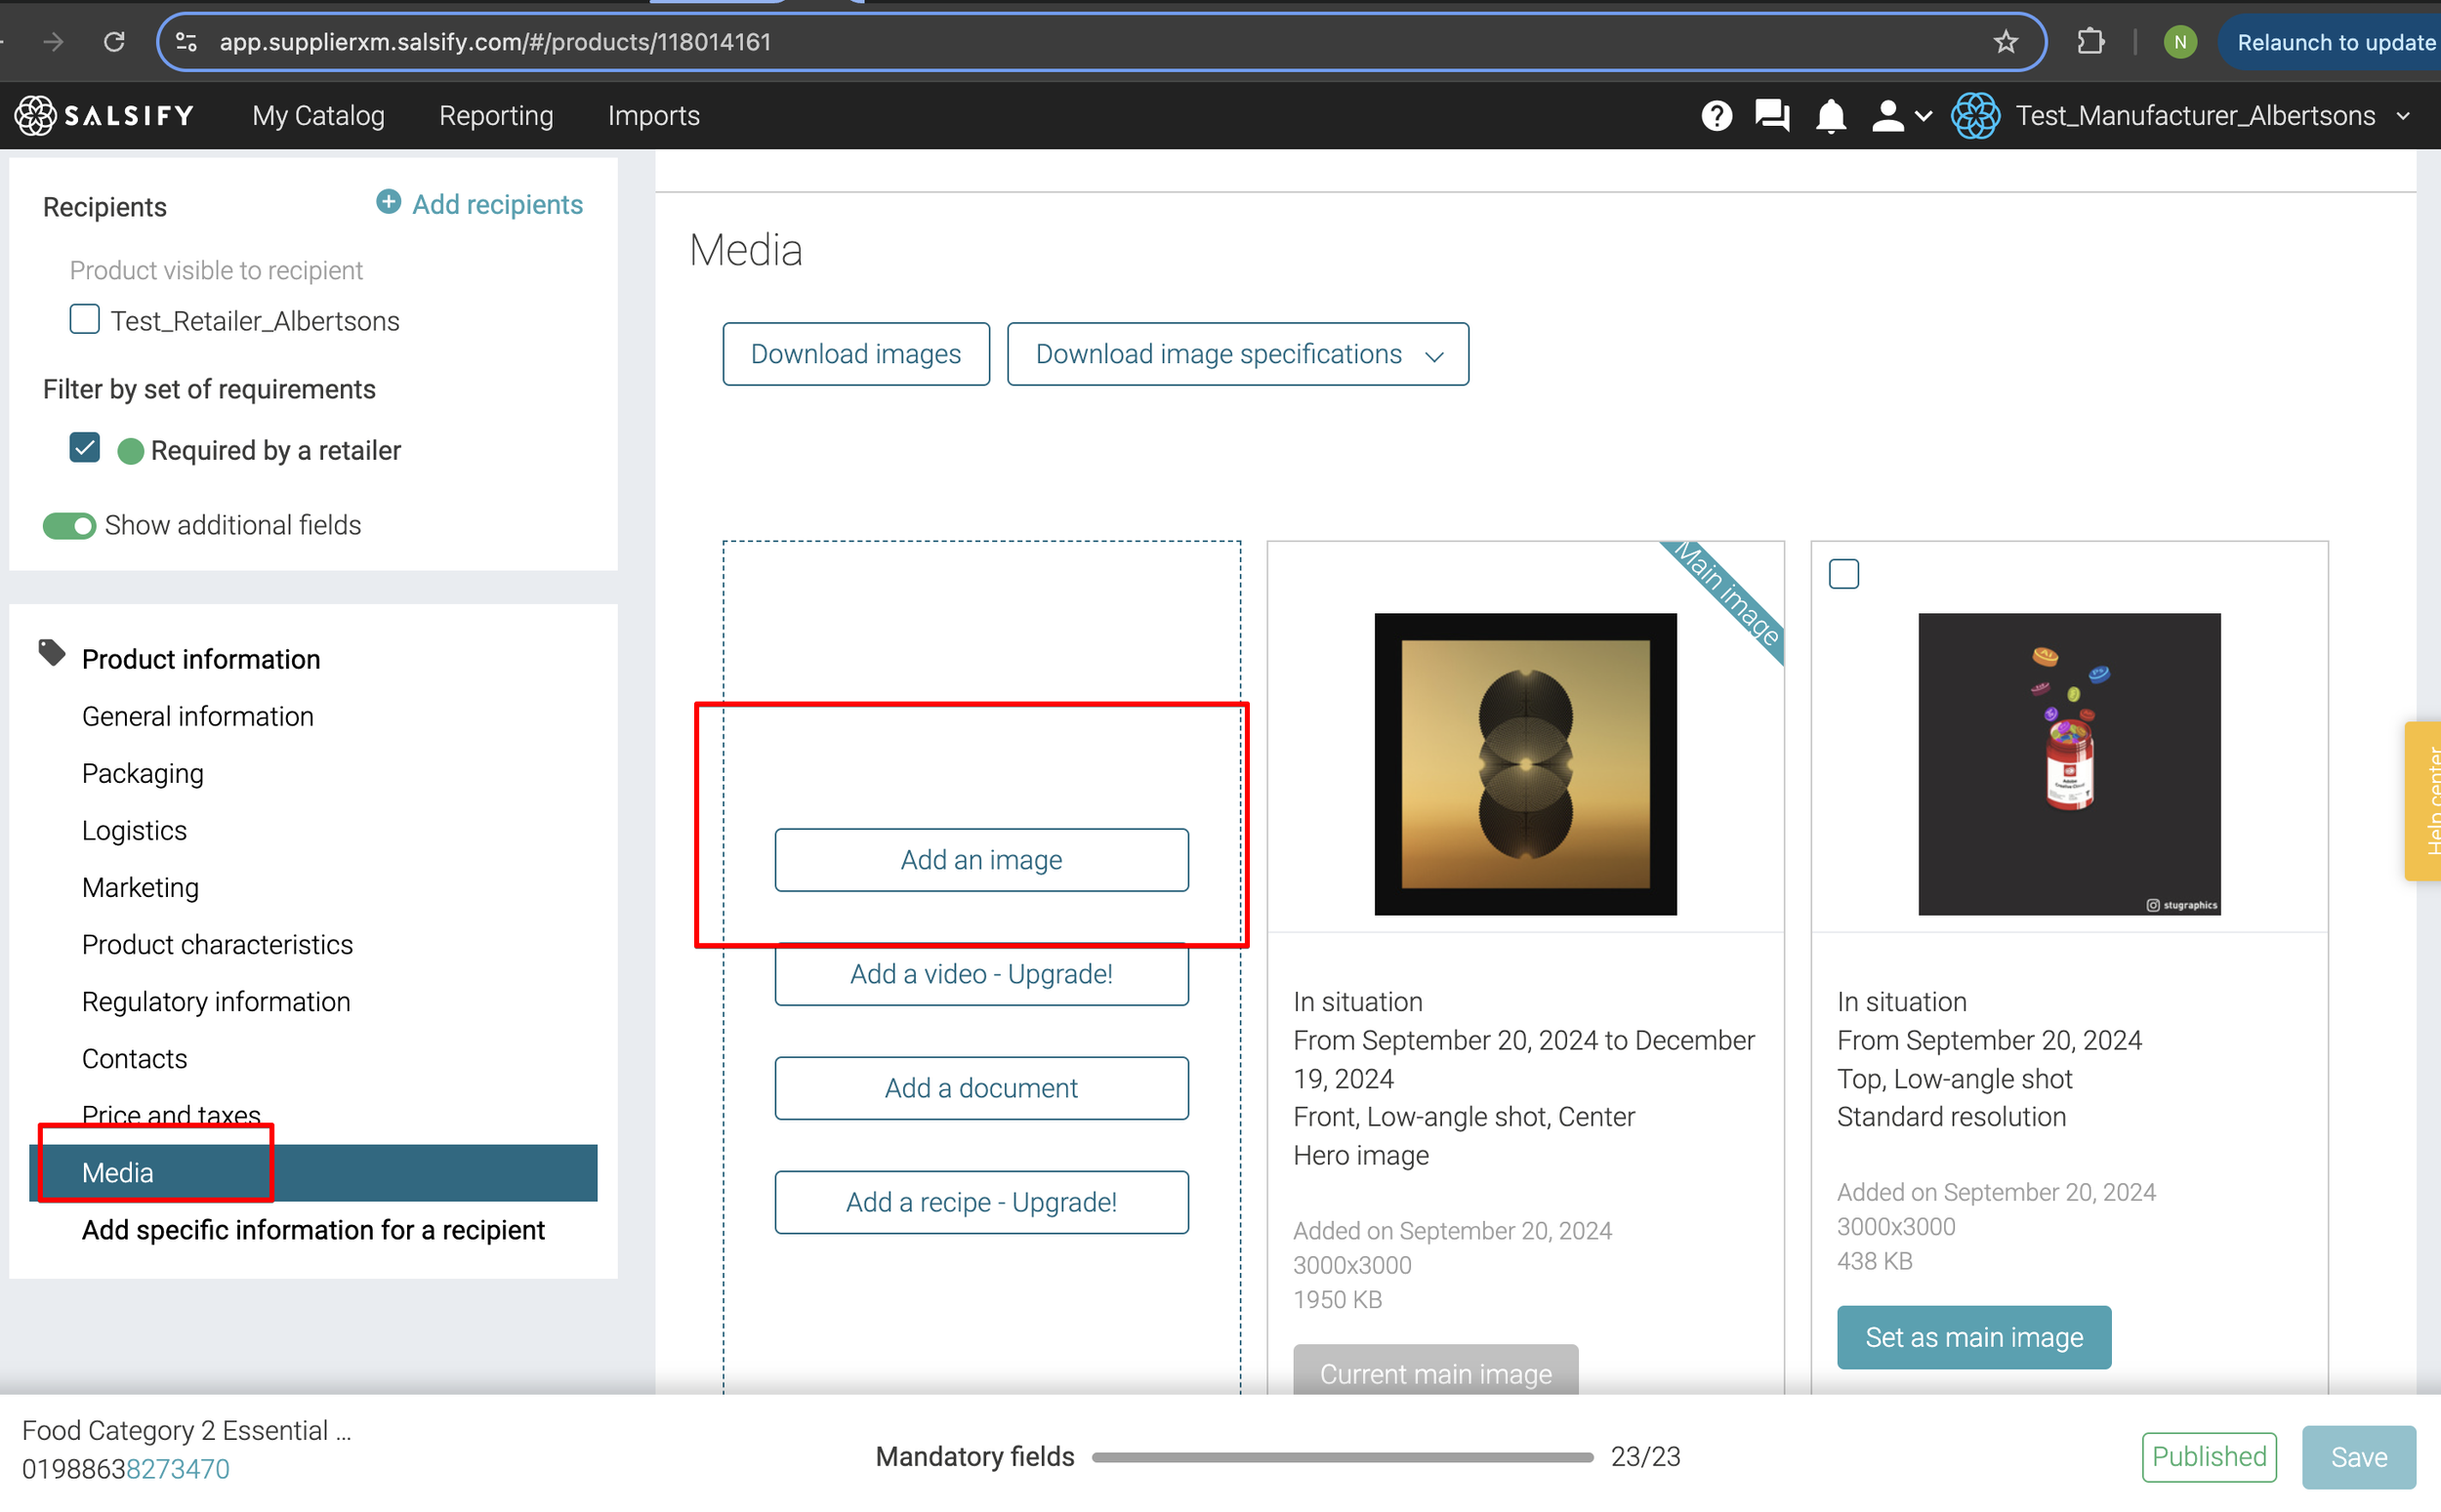Viewport: 2441px width, 1512px height.
Task: Open the Imports menu
Action: coord(653,116)
